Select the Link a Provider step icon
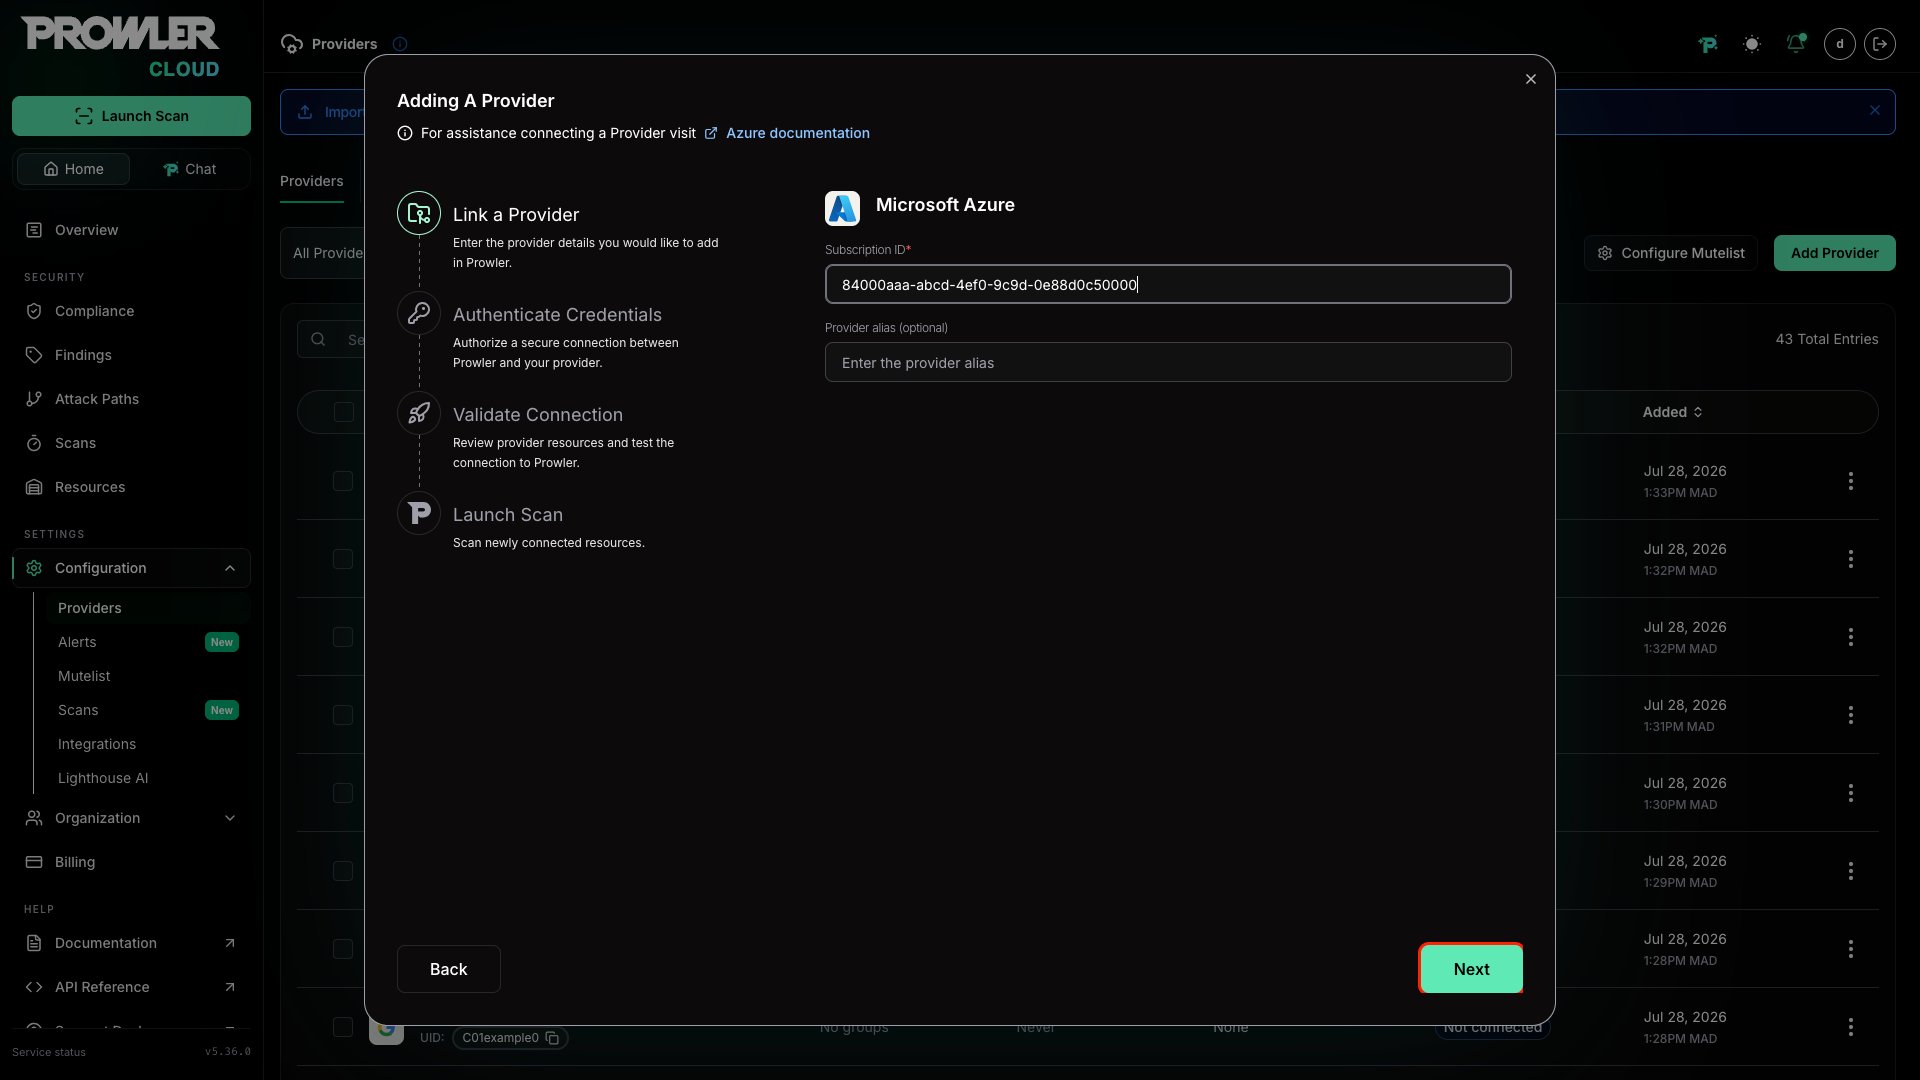Image resolution: width=1920 pixels, height=1080 pixels. 419,213
